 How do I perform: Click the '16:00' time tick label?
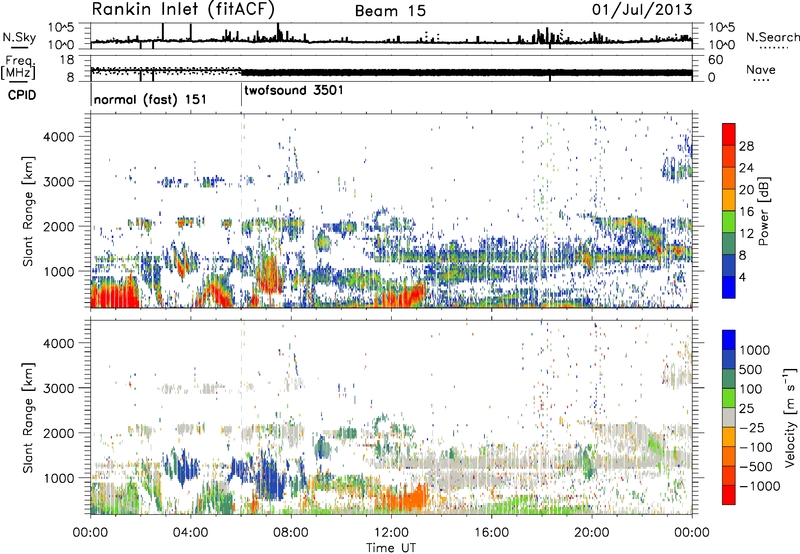click(x=491, y=533)
